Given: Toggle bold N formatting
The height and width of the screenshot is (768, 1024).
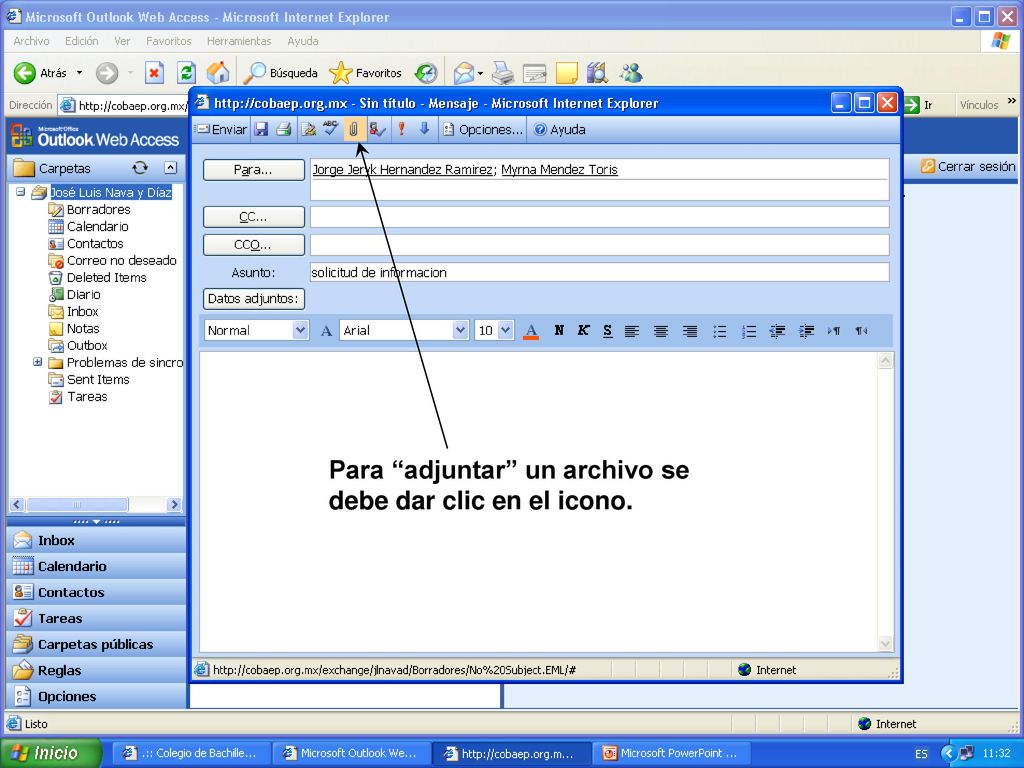Looking at the screenshot, I should point(559,330).
